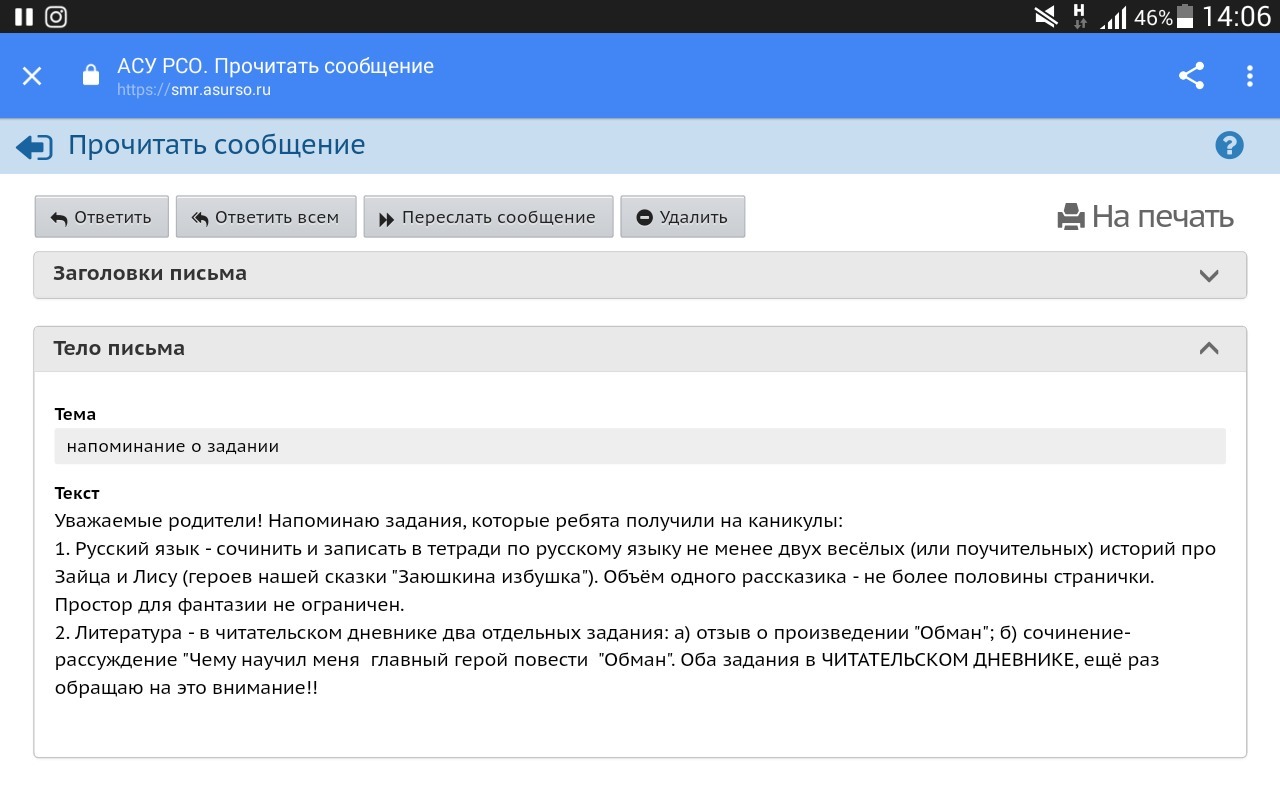The image size is (1280, 800).
Task: Click the Ответить button
Action: pyautogui.click(x=101, y=217)
